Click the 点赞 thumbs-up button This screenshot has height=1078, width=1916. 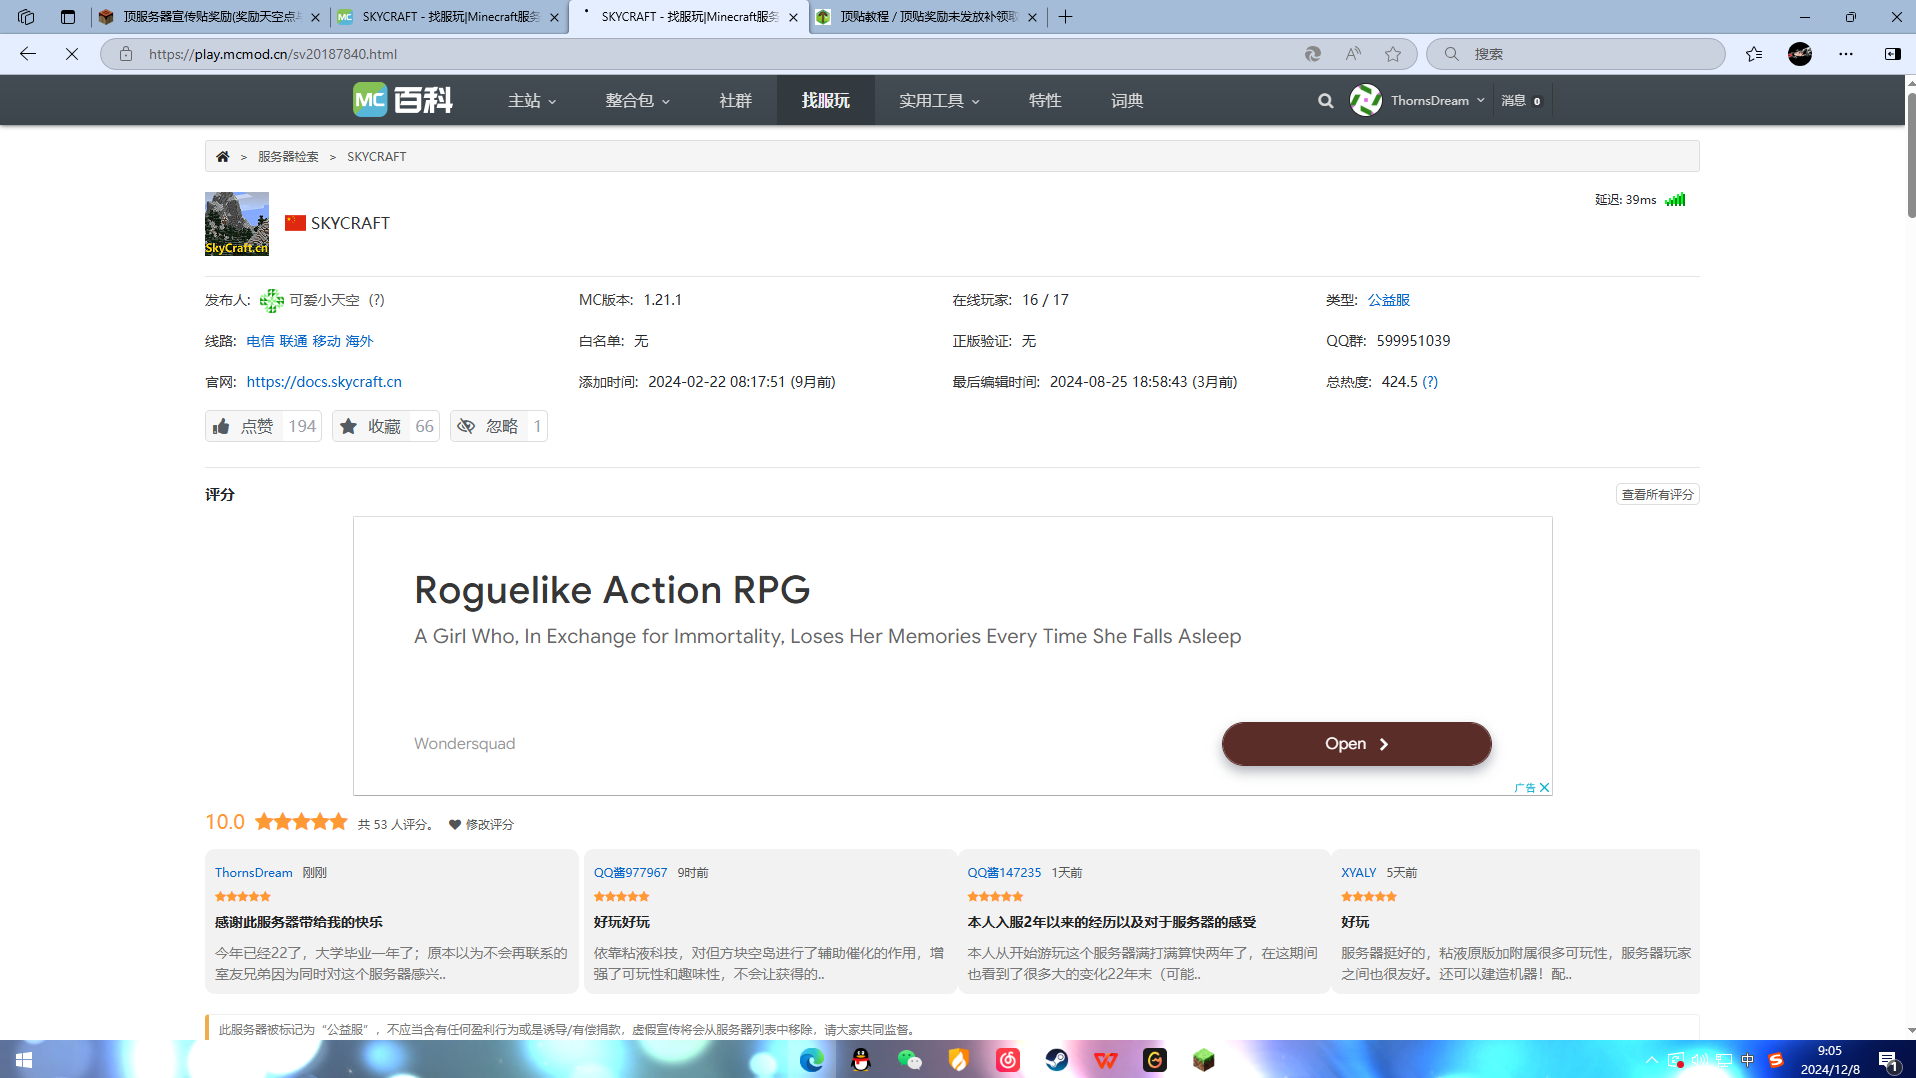pos(263,426)
